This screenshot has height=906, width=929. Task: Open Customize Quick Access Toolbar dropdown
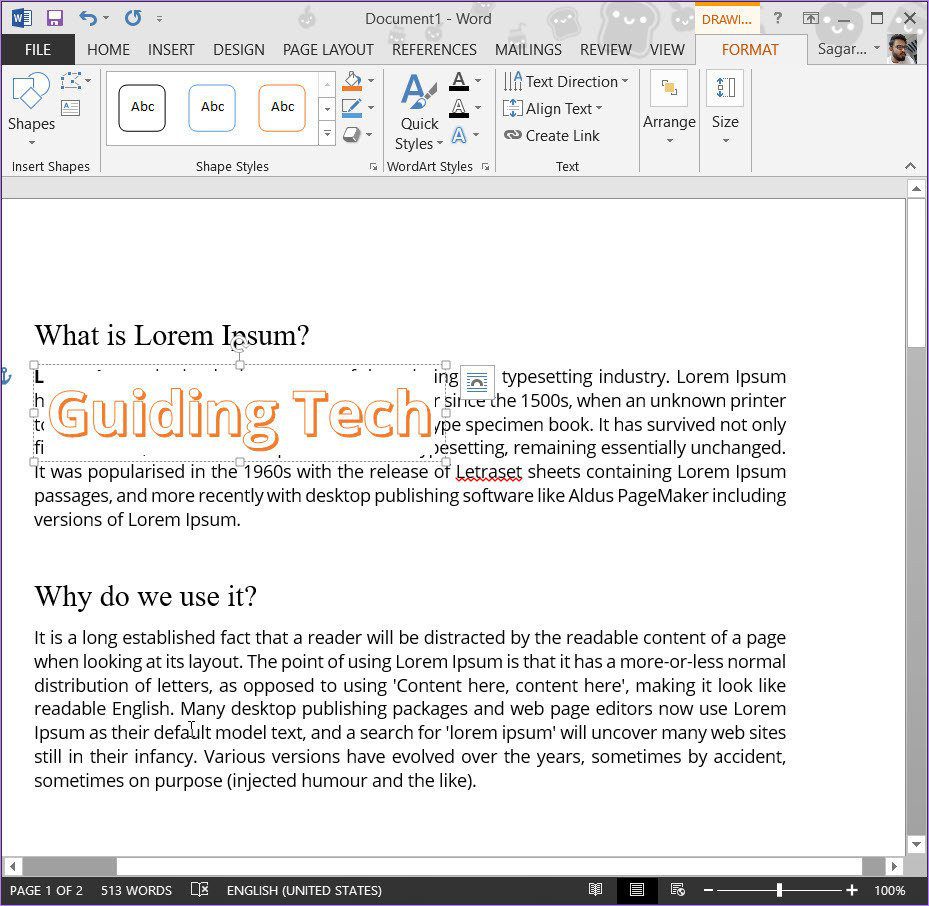tap(159, 19)
